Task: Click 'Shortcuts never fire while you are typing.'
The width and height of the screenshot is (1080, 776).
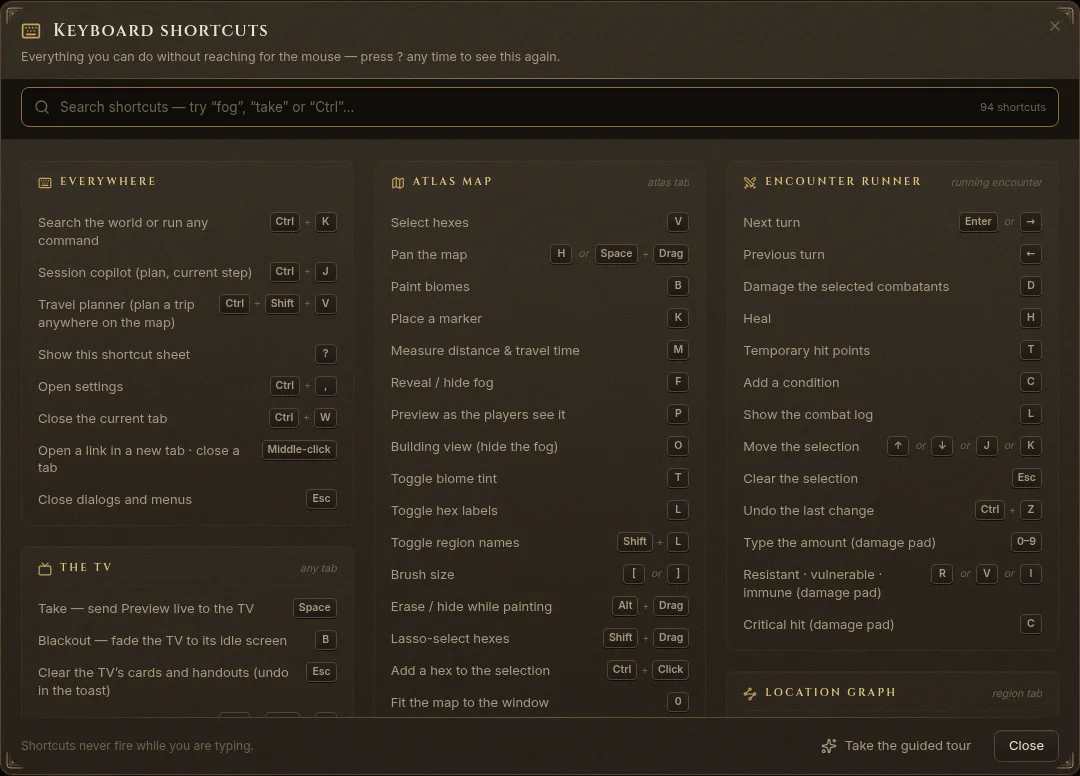Action: pos(137,746)
